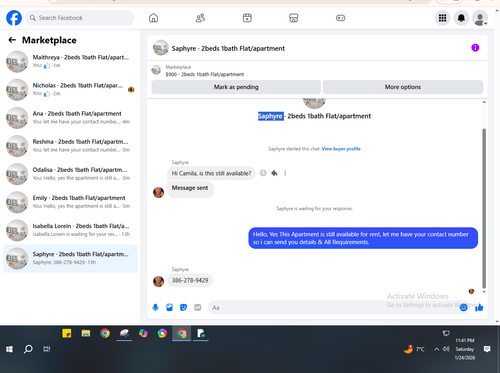Choose a GIF icon
Viewport: 500px width, 373px height.
(198, 307)
